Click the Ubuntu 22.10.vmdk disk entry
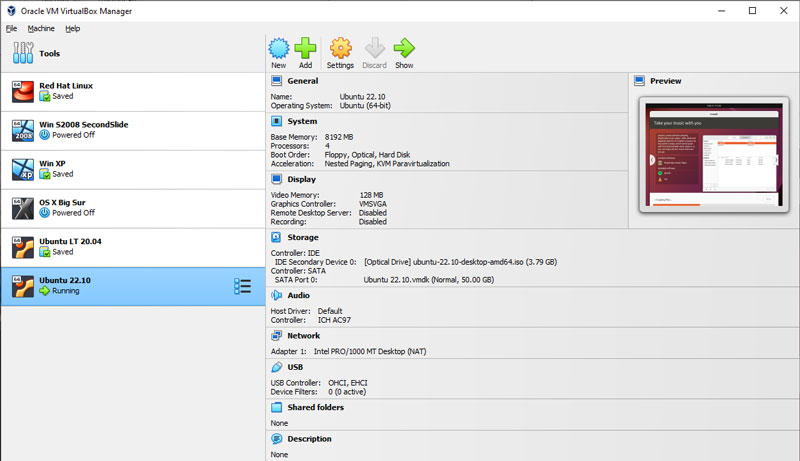The width and height of the screenshot is (800, 461). [x=429, y=279]
